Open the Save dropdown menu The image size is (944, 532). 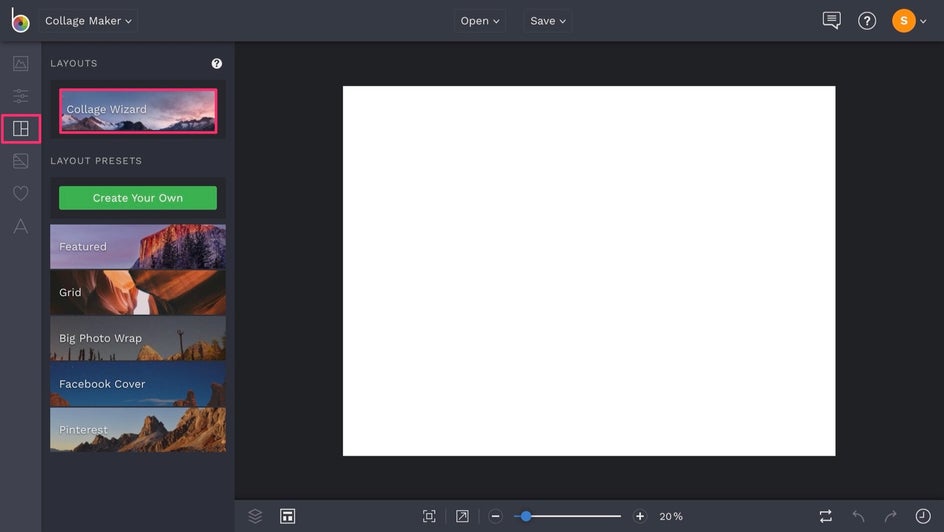click(x=548, y=20)
